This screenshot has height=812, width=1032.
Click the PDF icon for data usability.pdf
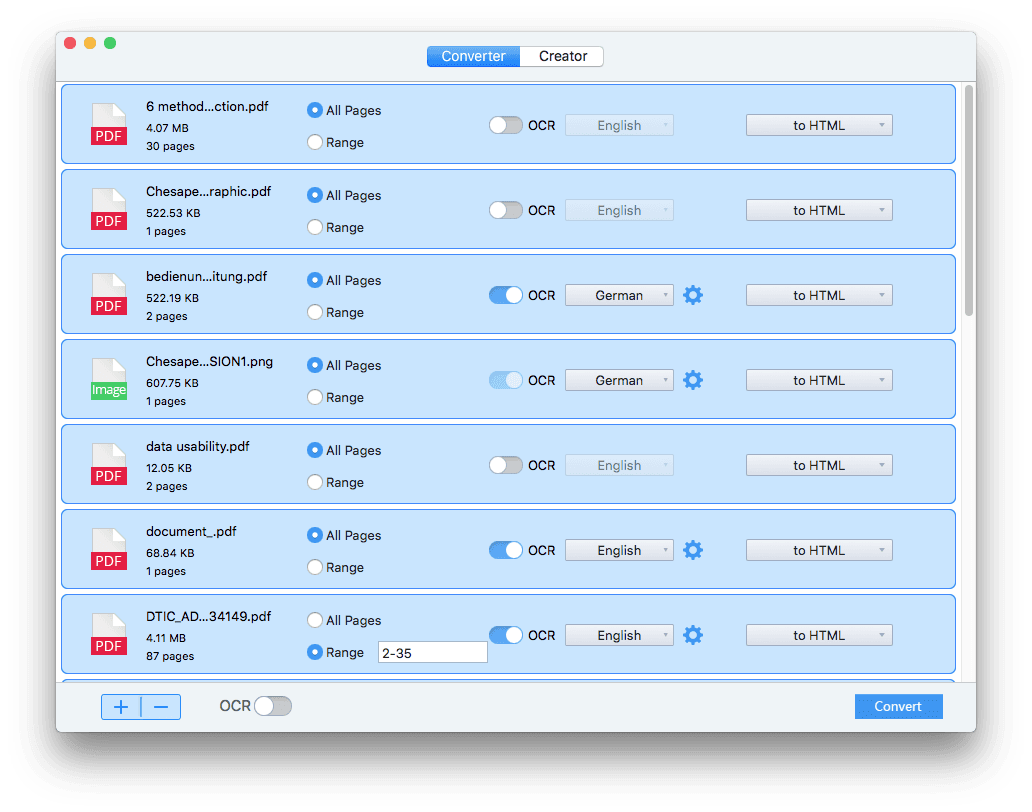tap(108, 464)
